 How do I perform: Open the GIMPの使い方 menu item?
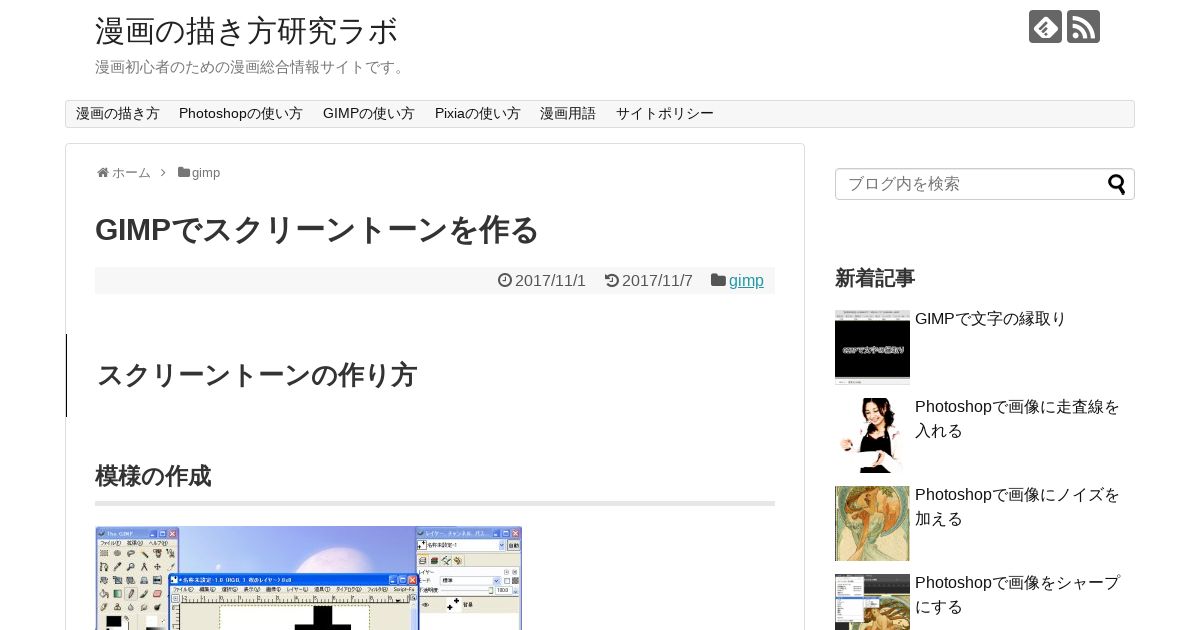click(x=369, y=114)
